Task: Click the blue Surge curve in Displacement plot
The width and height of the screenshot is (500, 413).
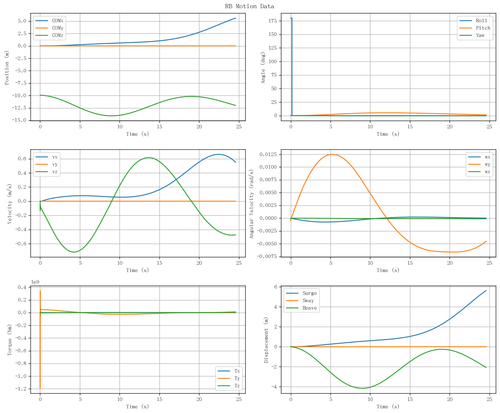Action: (x=450, y=319)
